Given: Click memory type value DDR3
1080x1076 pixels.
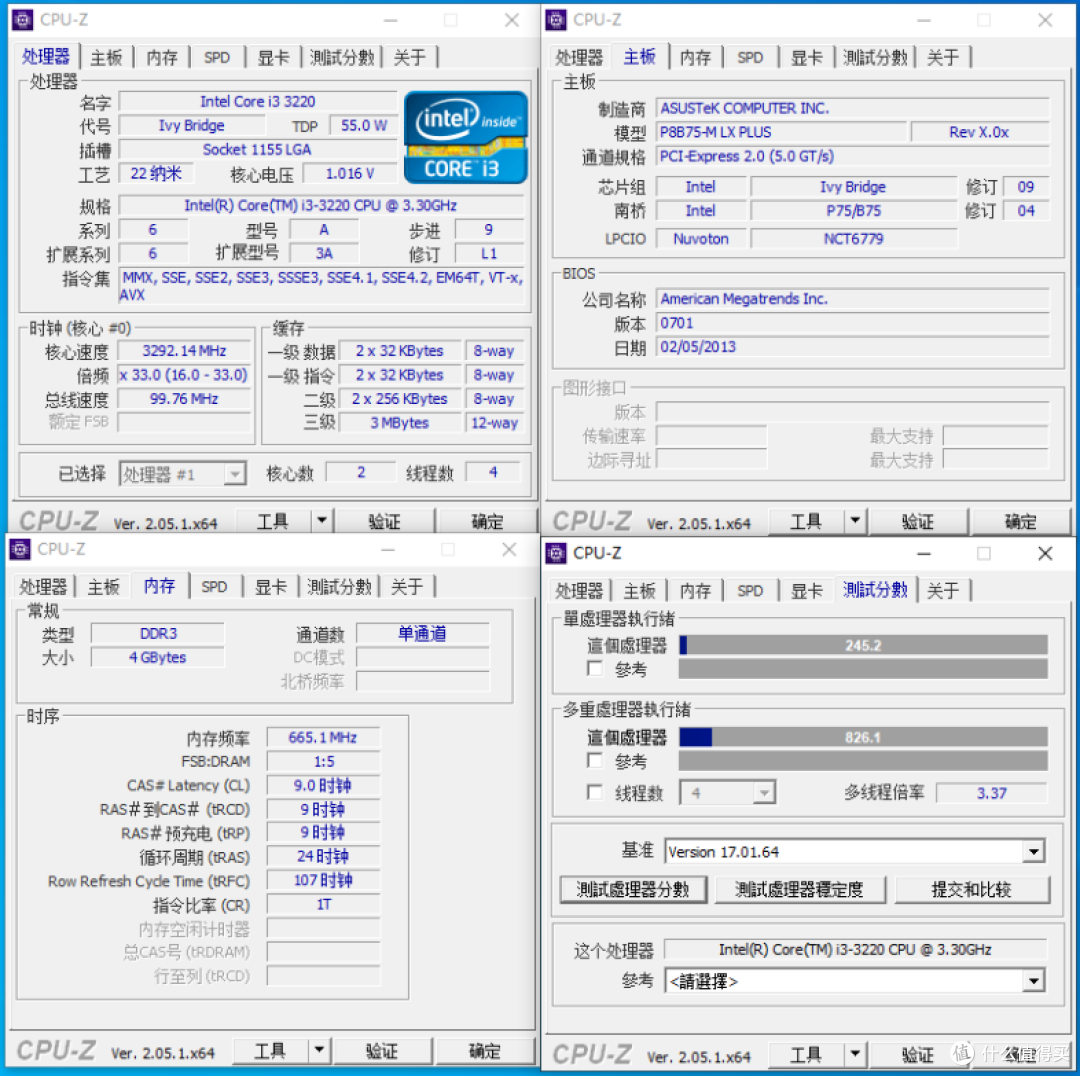Looking at the screenshot, I should click(158, 633).
